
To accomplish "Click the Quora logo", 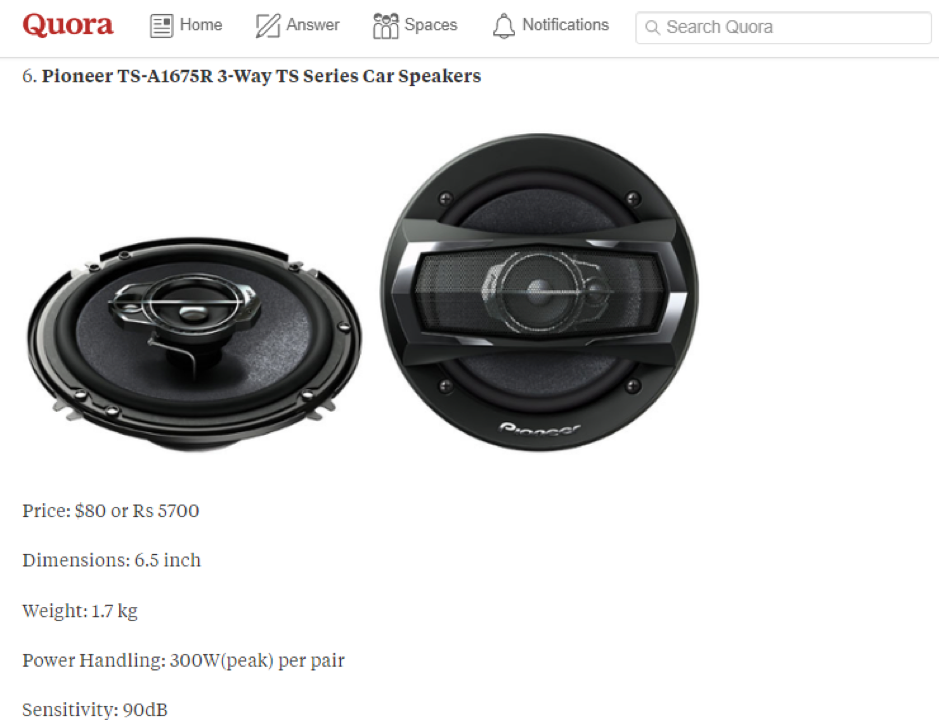I will [x=68, y=25].
